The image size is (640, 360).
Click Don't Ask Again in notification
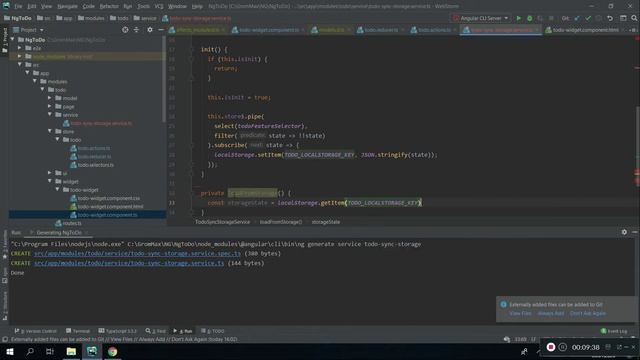pyautogui.click(x=588, y=313)
